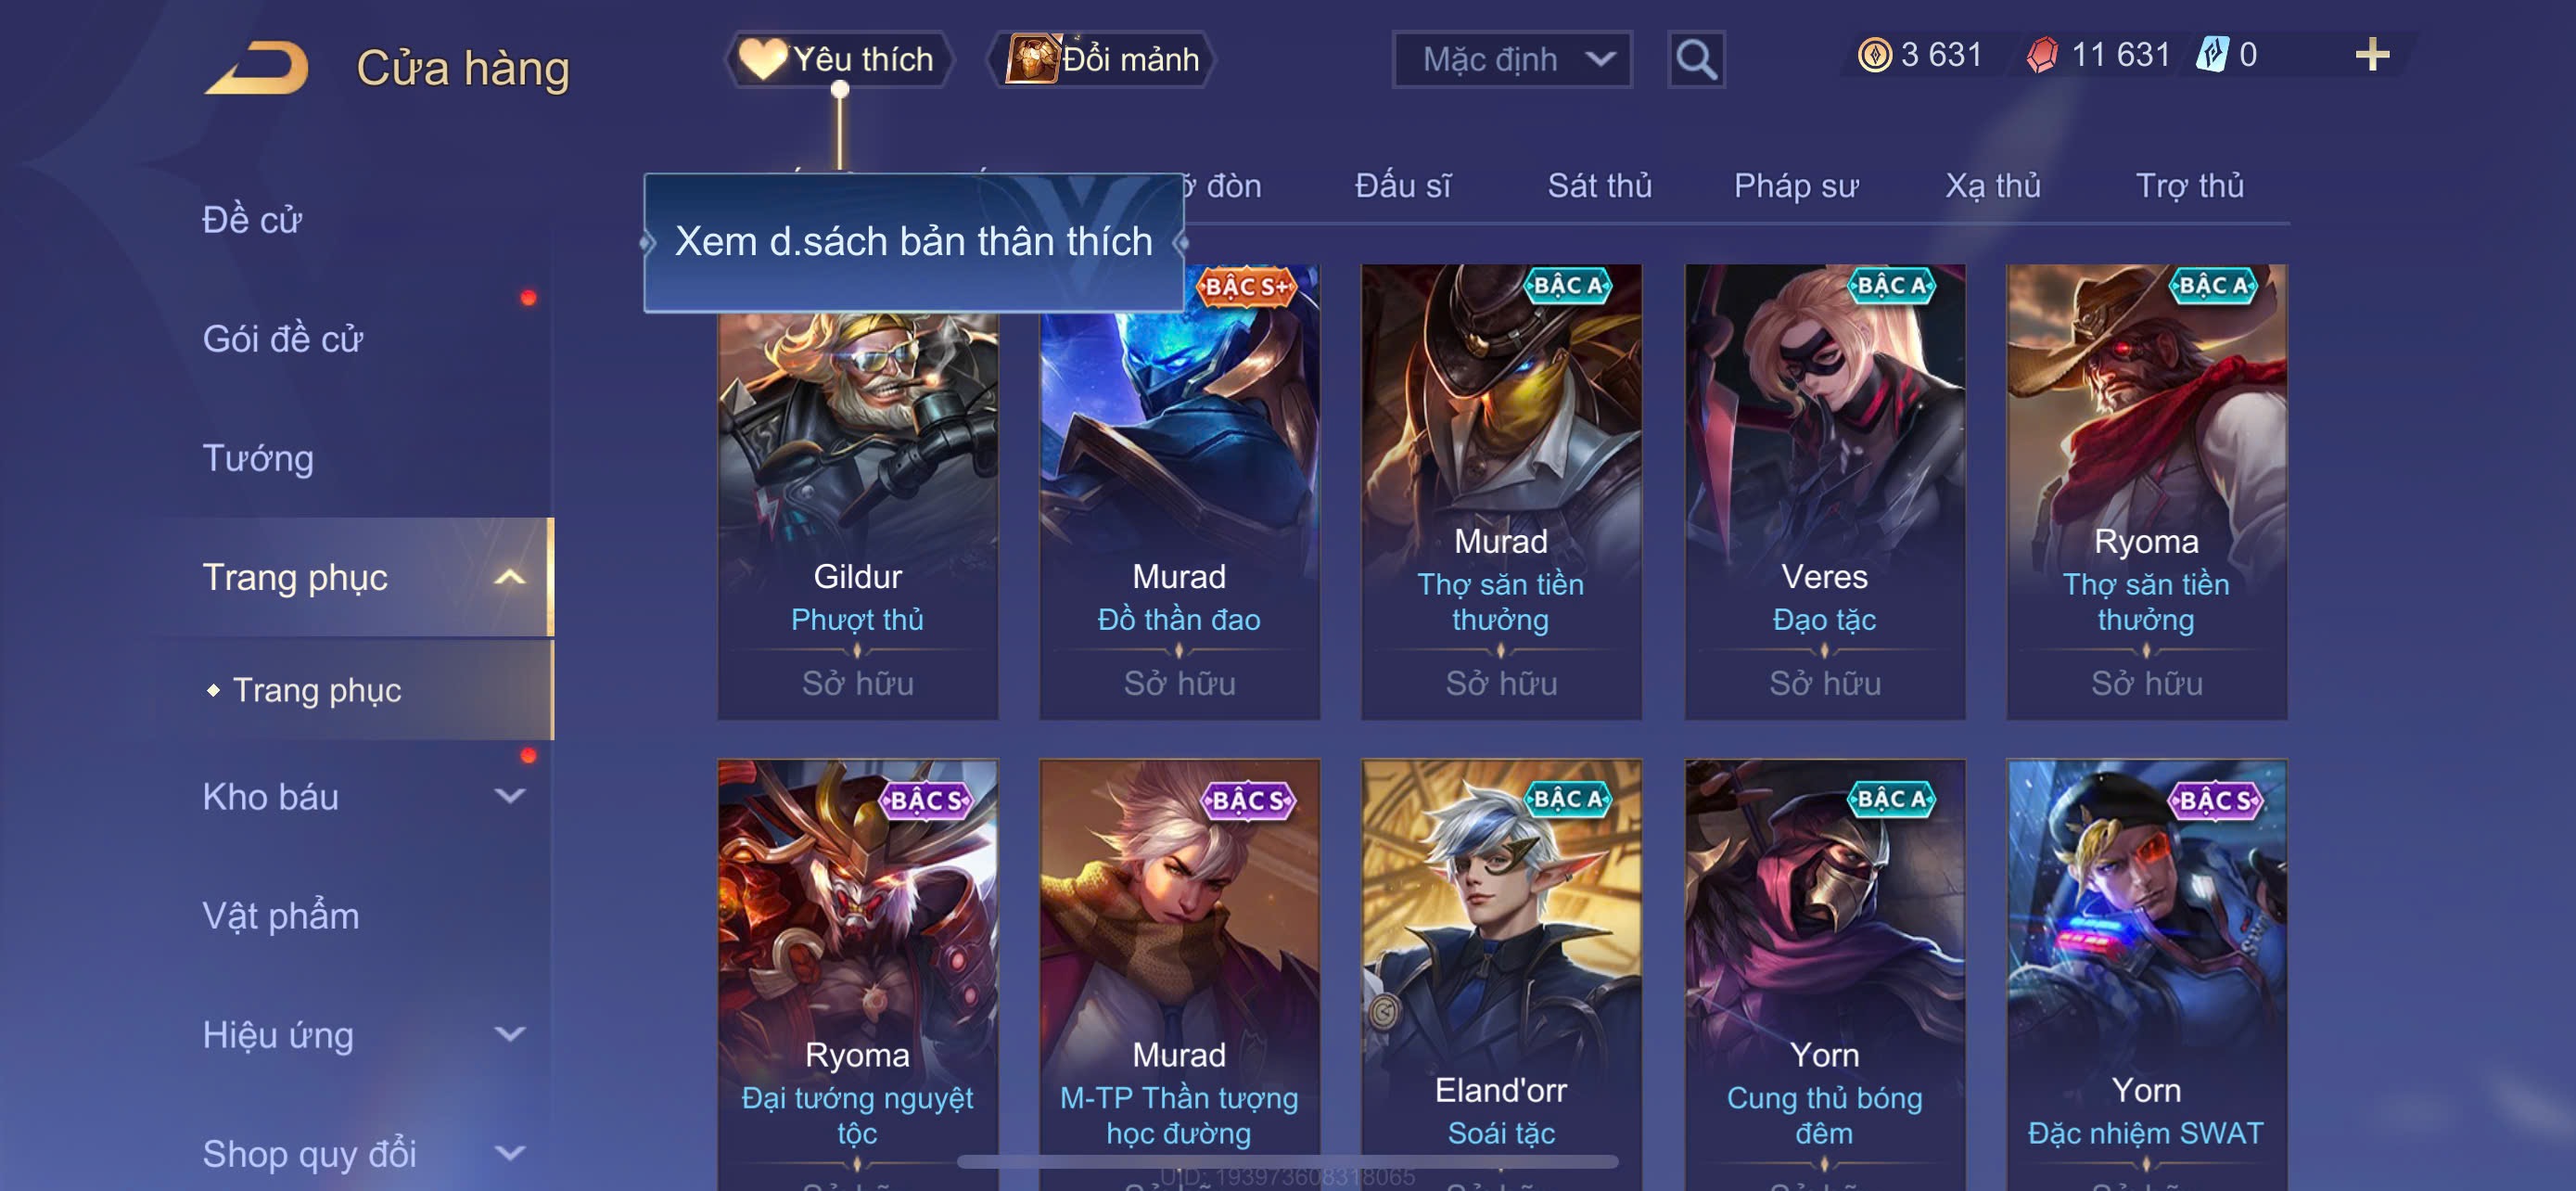This screenshot has width=2576, height=1191.
Task: Open Veres Đạo tặc skin card
Action: tap(1824, 491)
